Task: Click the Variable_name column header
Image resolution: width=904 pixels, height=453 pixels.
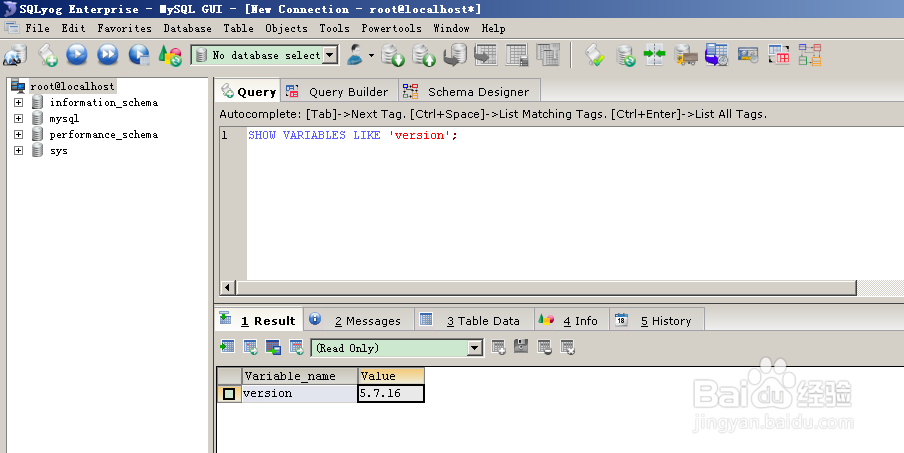Action: (x=300, y=376)
